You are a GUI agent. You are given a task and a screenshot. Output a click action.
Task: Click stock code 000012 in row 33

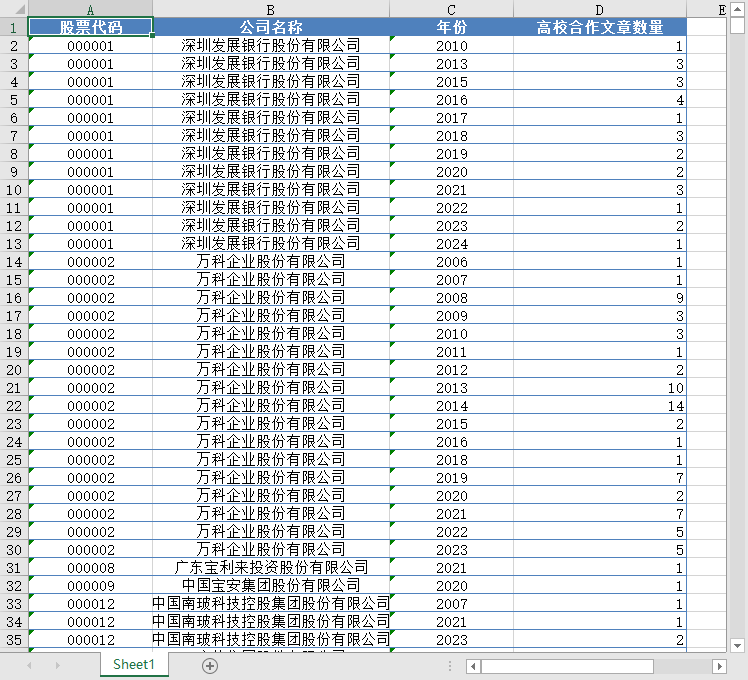[91, 604]
